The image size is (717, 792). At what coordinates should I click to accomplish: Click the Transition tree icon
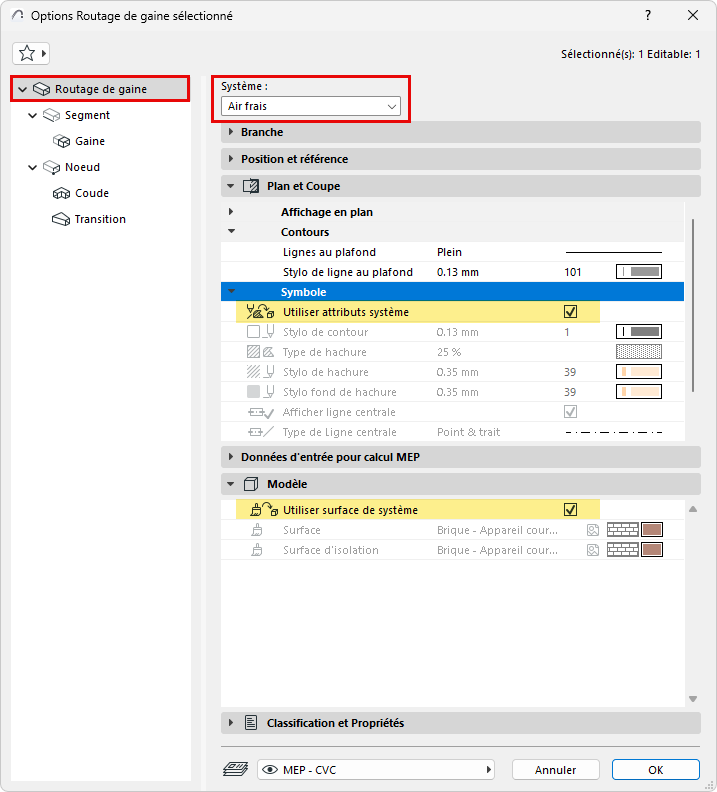(x=61, y=219)
